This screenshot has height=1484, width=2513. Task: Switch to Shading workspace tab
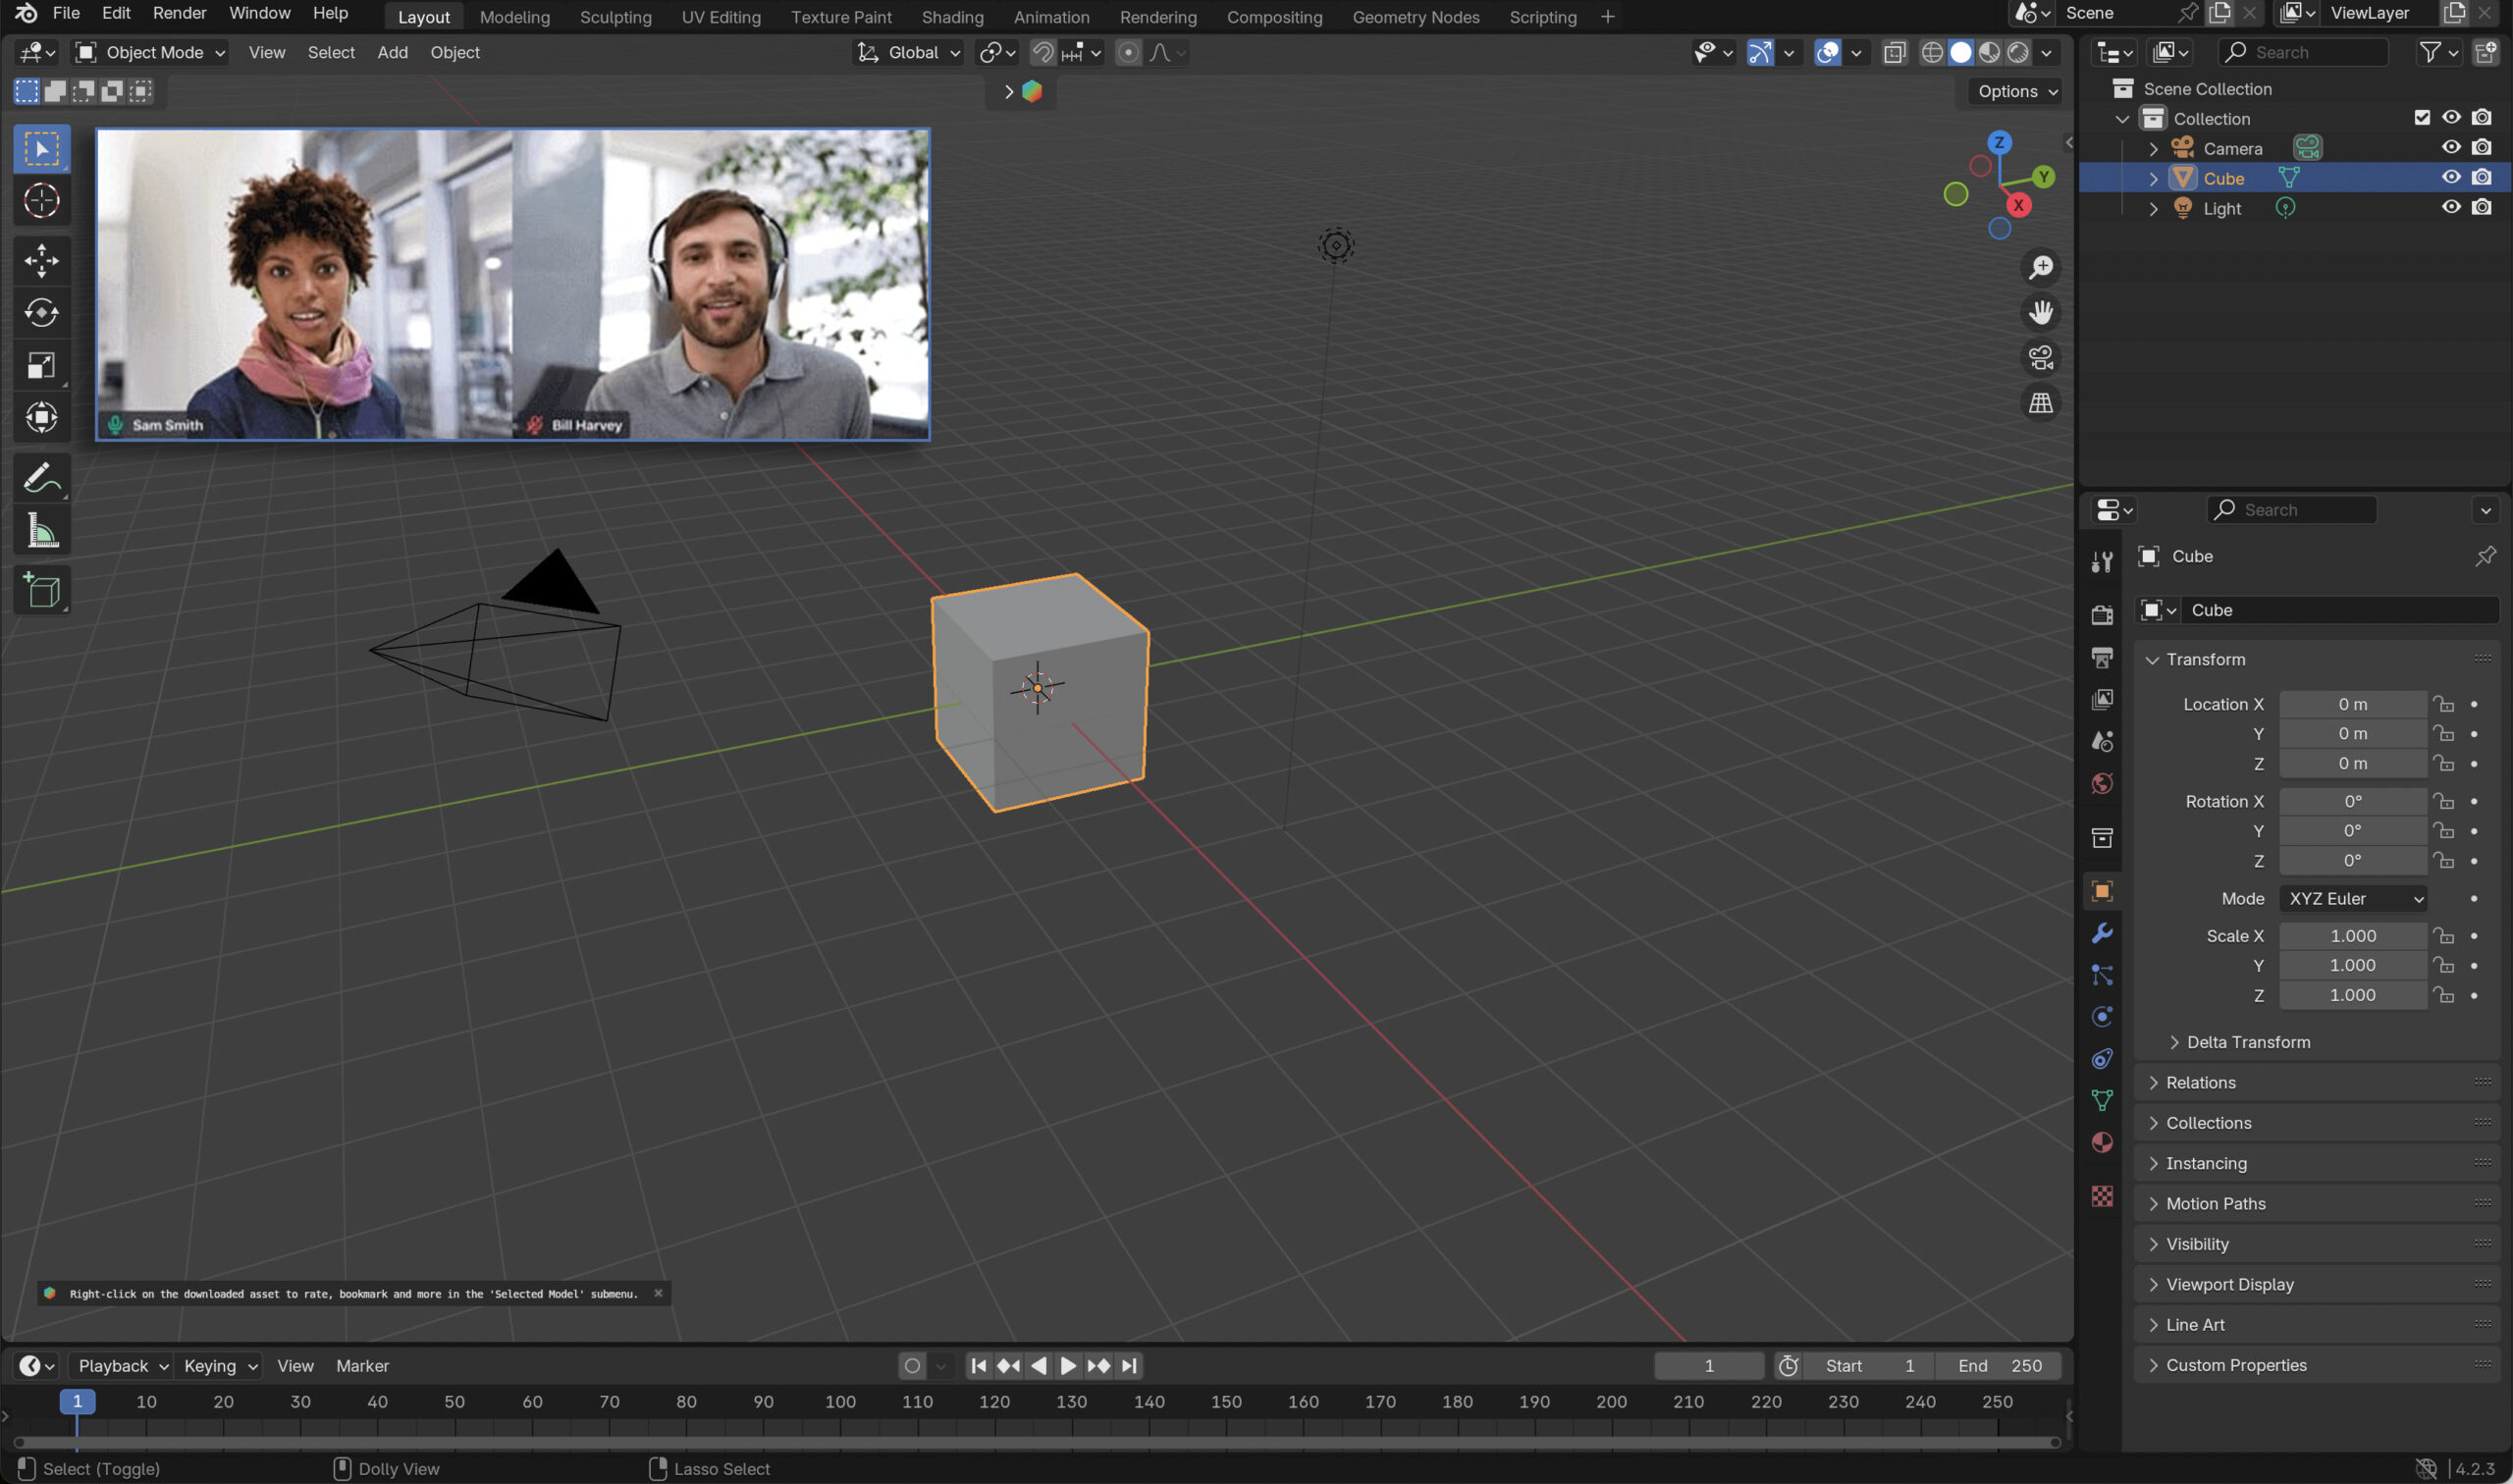(x=952, y=17)
